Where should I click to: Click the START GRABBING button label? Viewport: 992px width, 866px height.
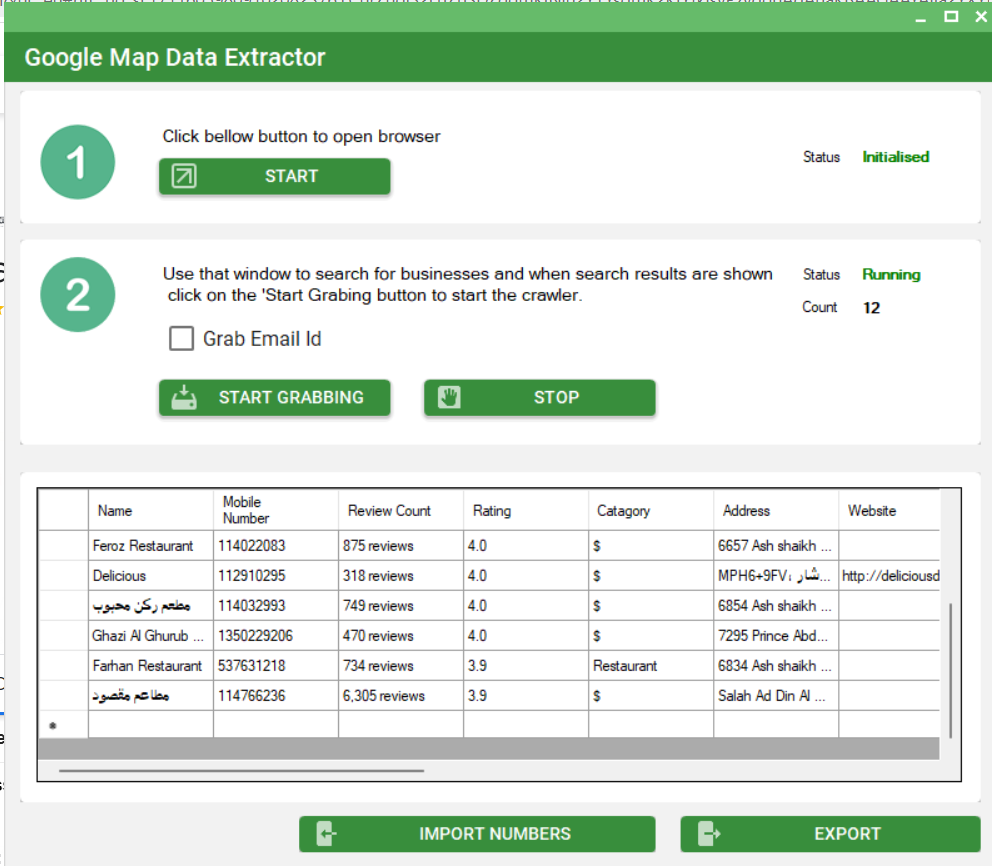(x=291, y=397)
